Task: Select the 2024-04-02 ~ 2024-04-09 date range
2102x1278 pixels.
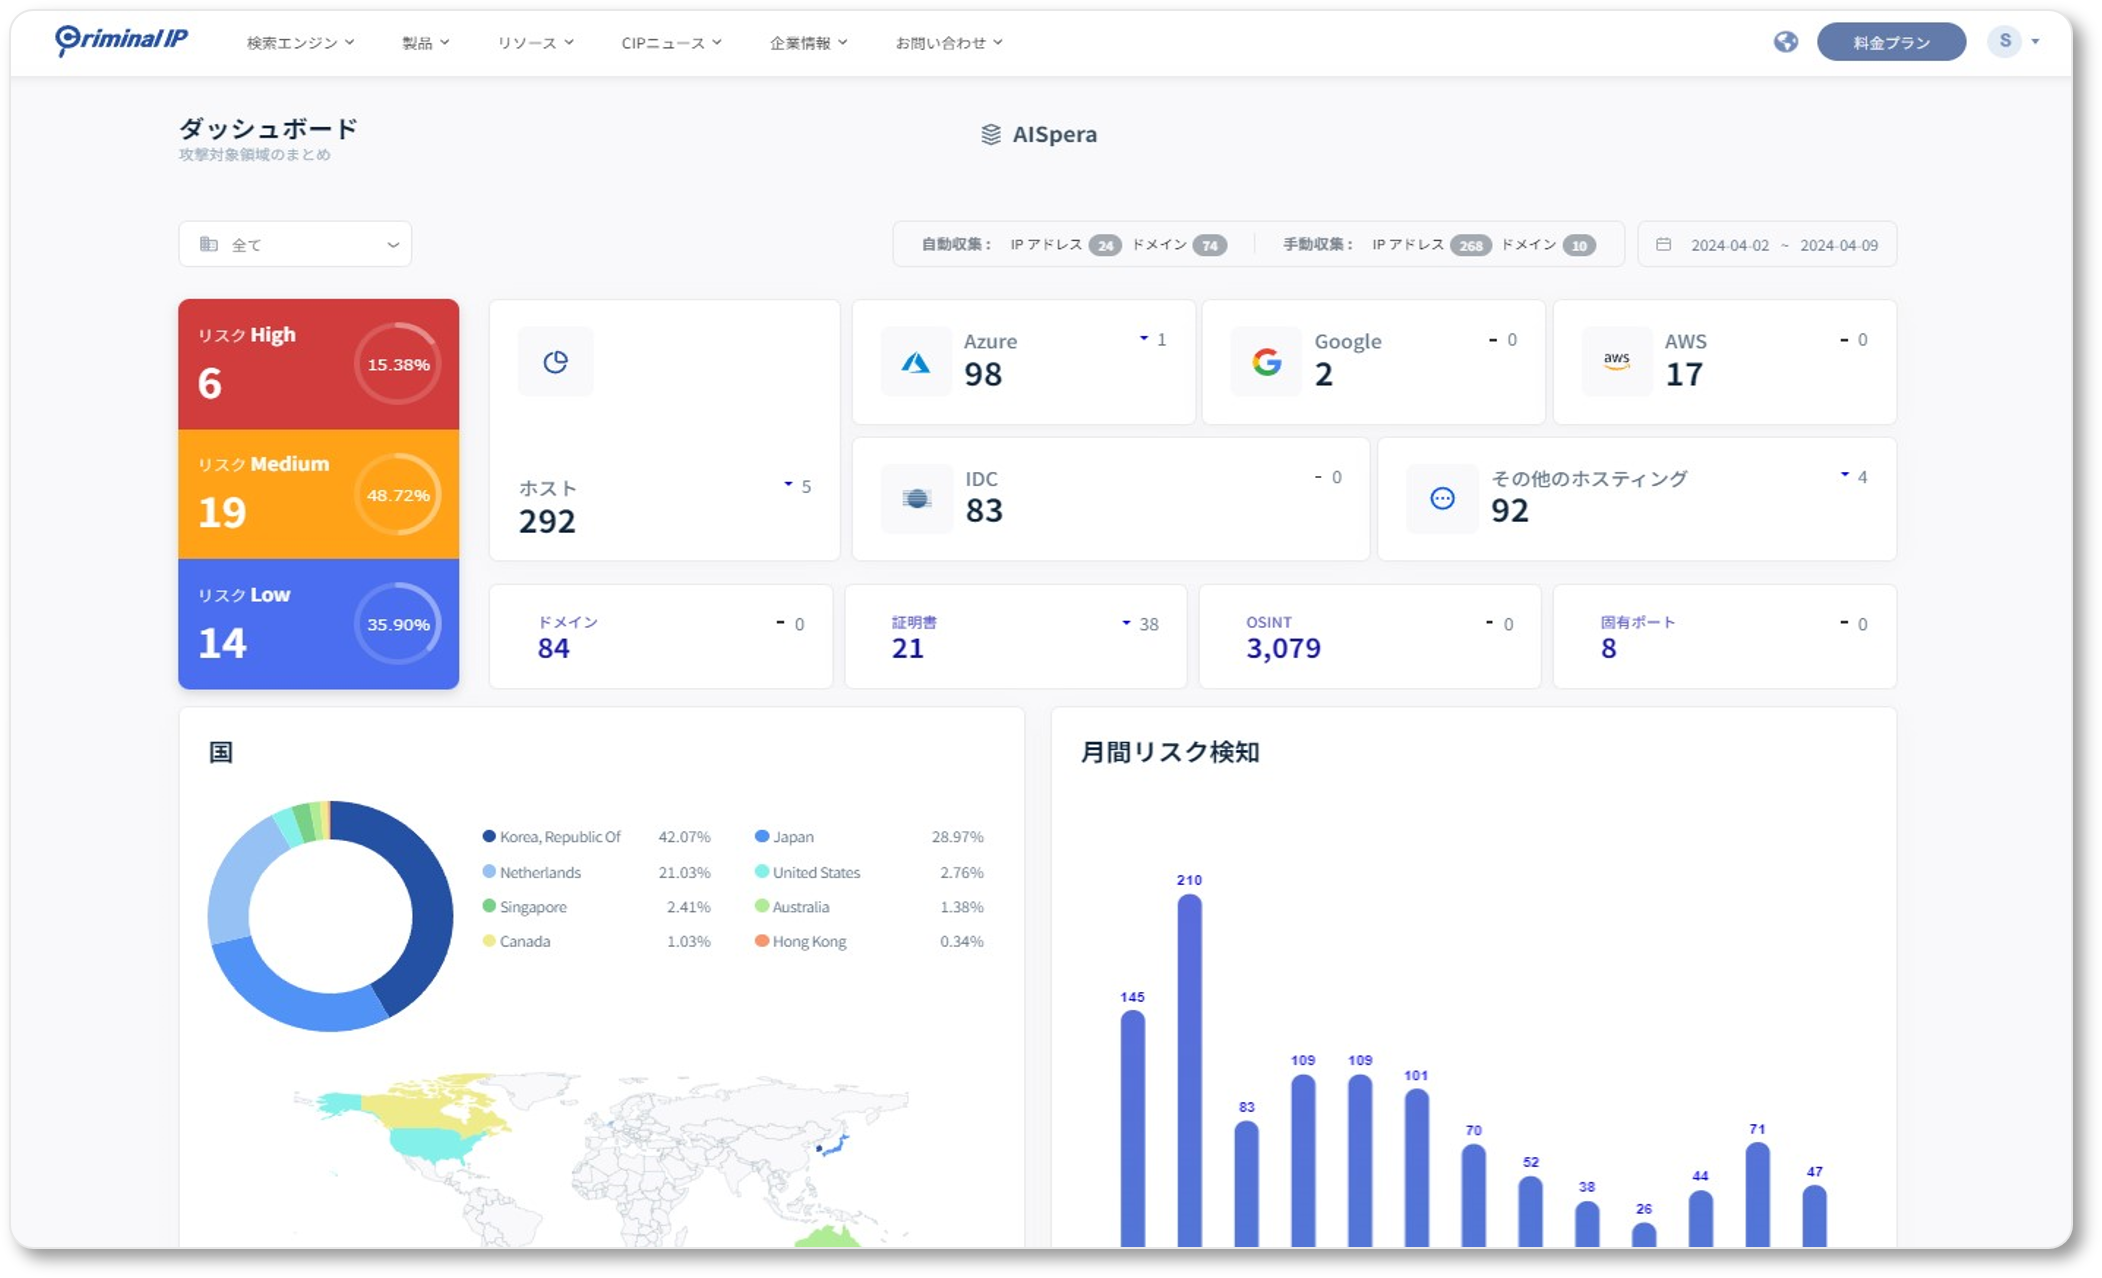Action: tap(1767, 244)
